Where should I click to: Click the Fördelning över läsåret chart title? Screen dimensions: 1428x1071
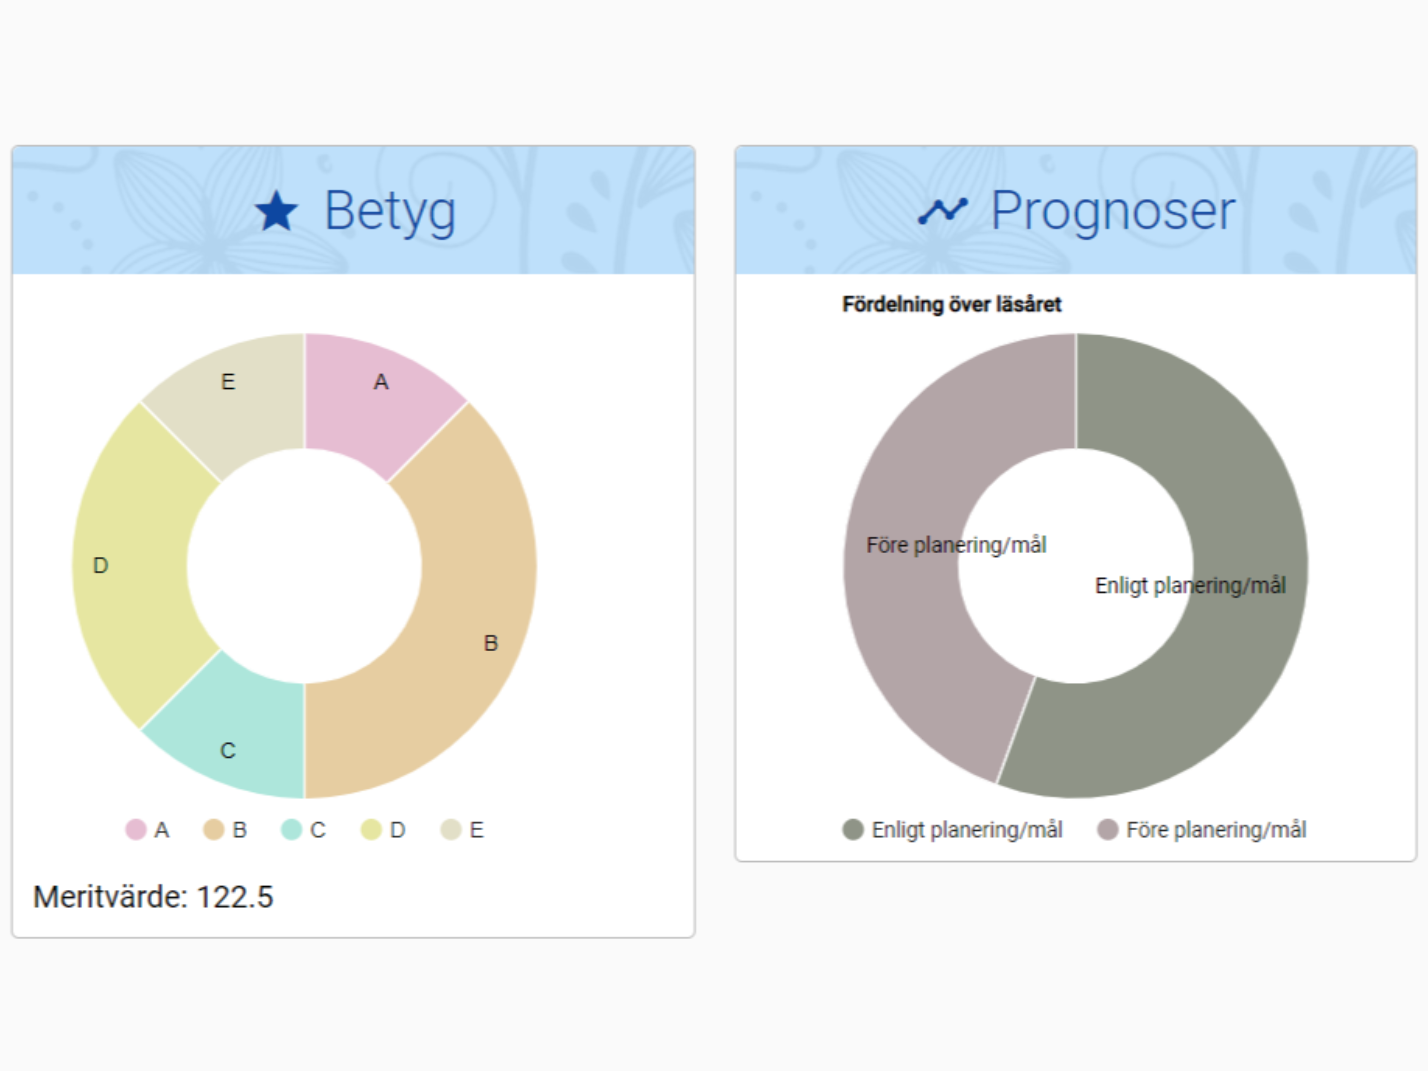tap(951, 304)
